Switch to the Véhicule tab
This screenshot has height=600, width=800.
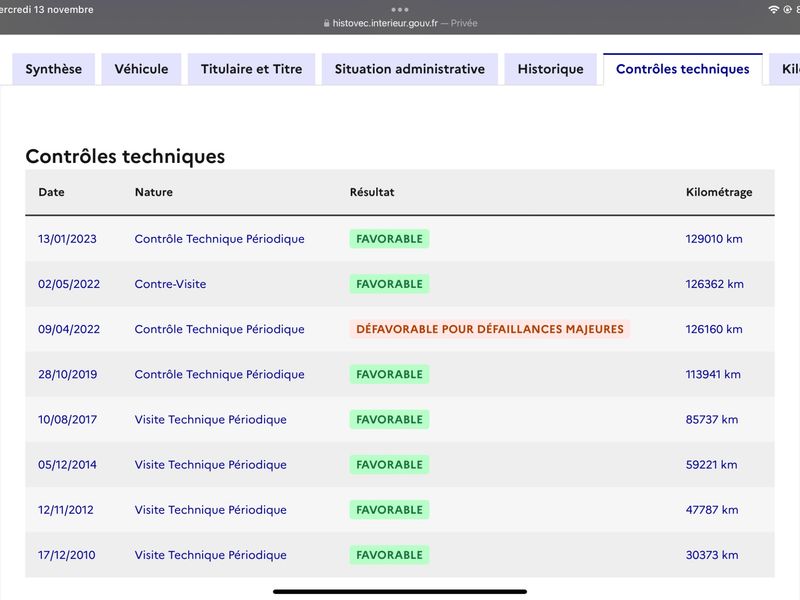(x=141, y=69)
